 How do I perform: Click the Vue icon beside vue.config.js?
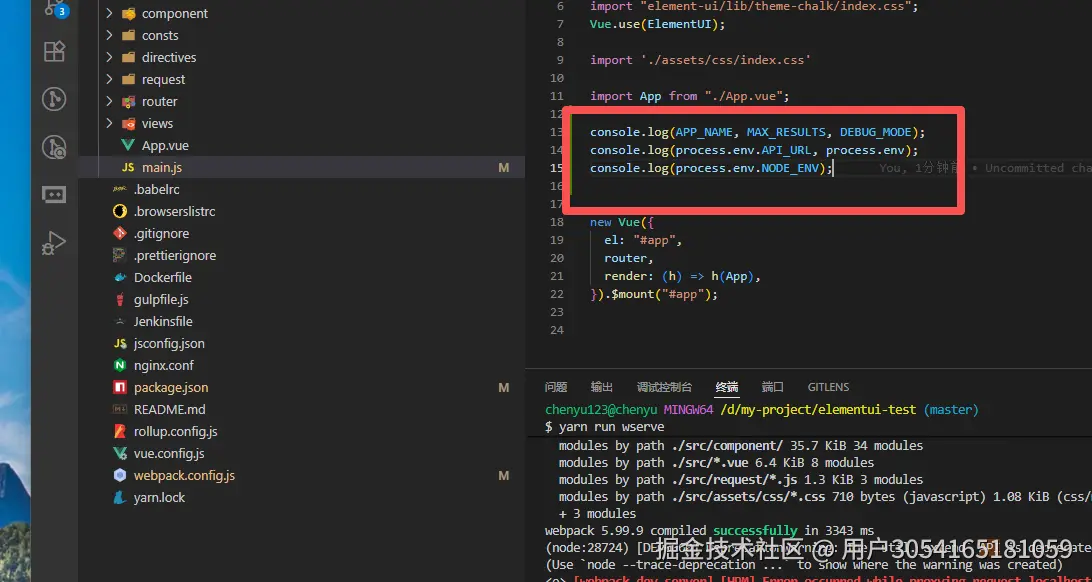point(120,453)
